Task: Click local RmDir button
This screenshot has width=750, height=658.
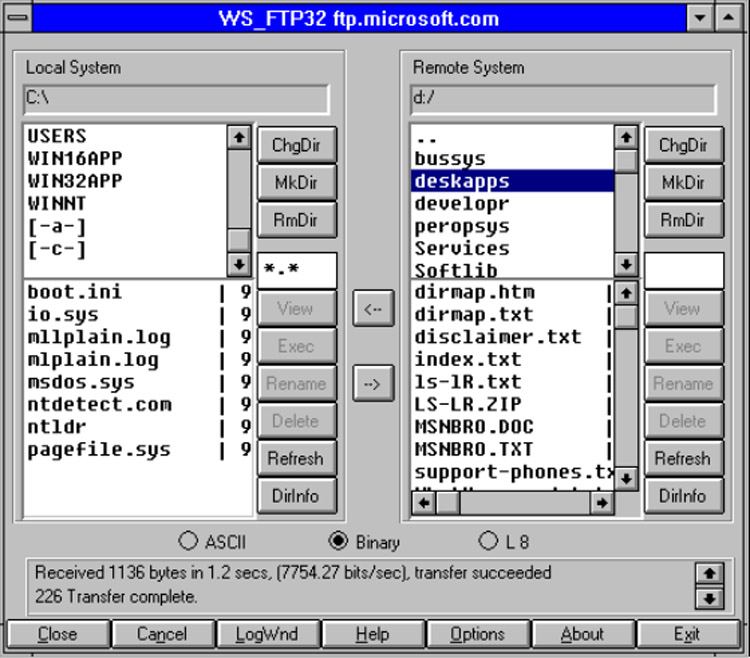Action: [297, 220]
